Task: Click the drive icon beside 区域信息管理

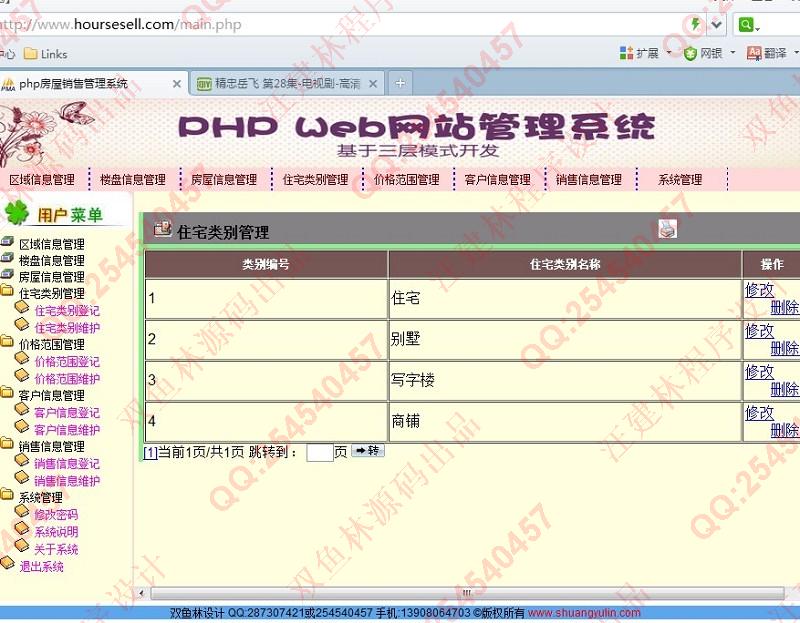Action: tap(7, 241)
